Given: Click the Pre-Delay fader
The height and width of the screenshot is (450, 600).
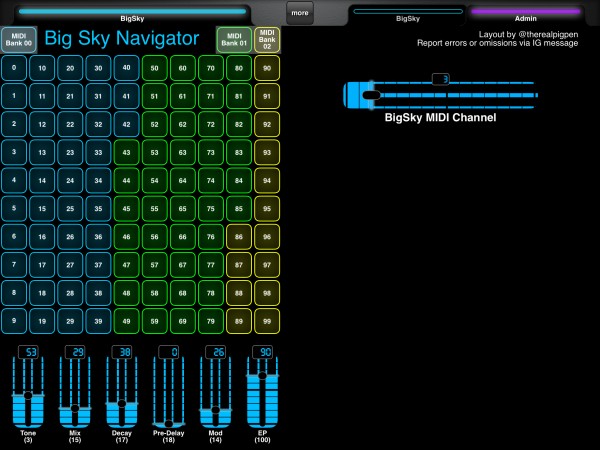Looking at the screenshot, I should pos(169,392).
